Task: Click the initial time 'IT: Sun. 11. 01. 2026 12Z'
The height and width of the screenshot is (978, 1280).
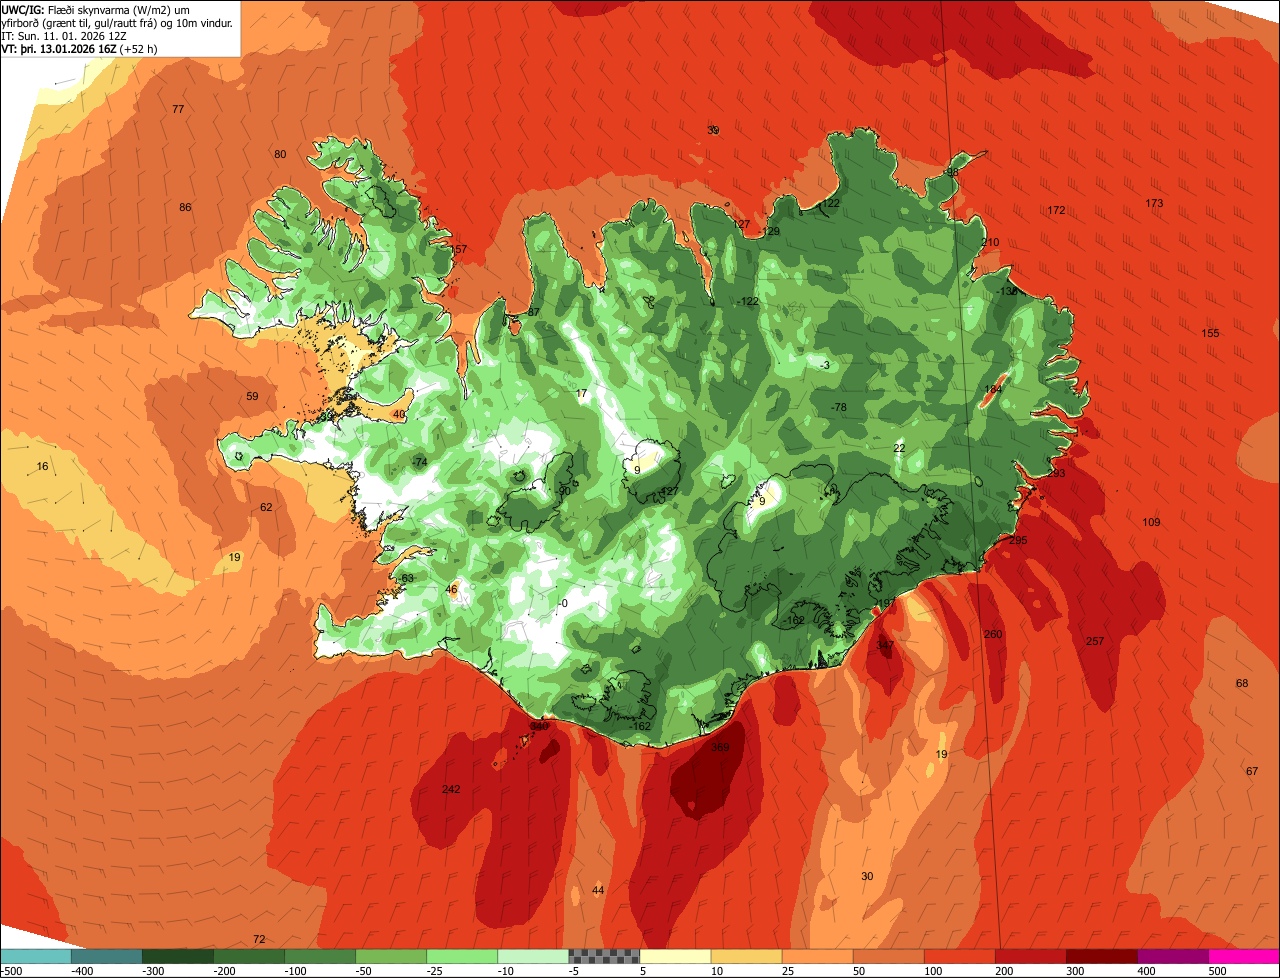Action: 64,36
